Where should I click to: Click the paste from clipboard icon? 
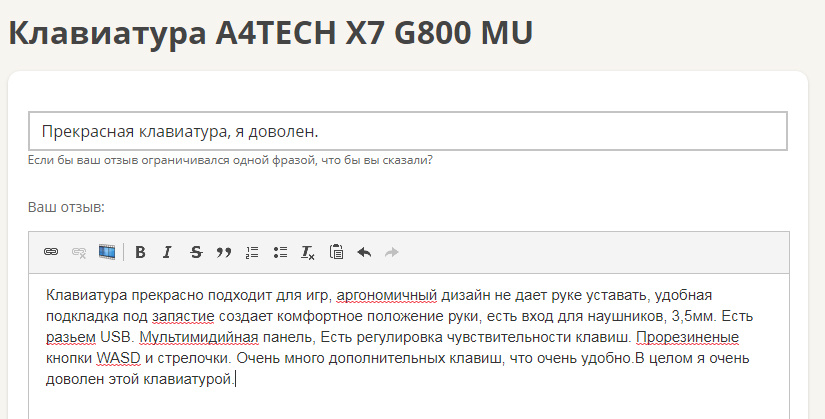click(336, 252)
